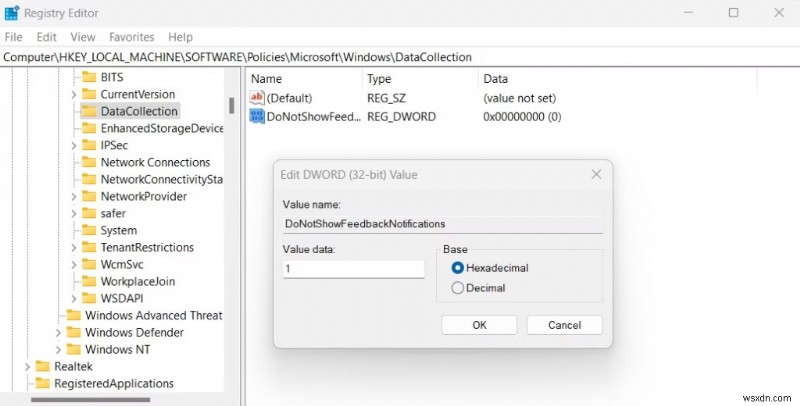Click the WcmSvc folder icon
800x406 pixels.
click(x=89, y=264)
